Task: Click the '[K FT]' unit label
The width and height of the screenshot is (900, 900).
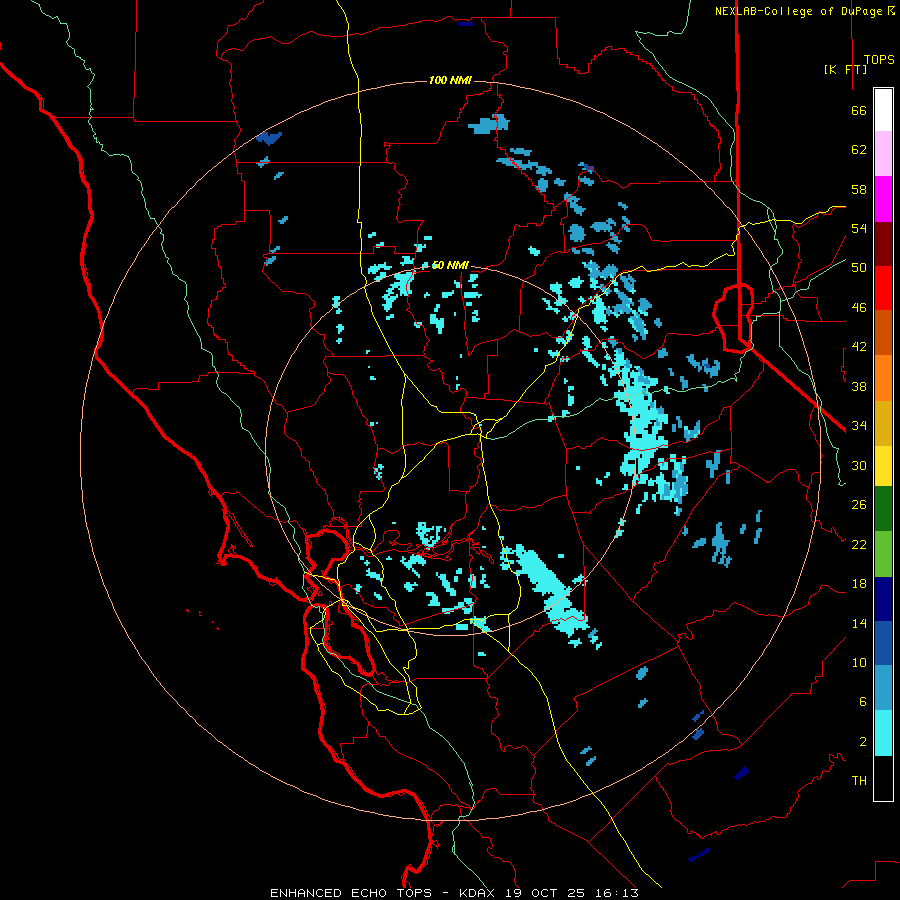Action: tap(845, 69)
